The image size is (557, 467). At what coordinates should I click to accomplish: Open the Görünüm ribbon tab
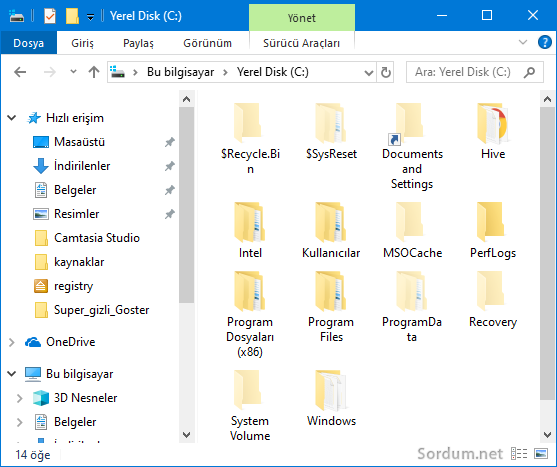pos(207,43)
